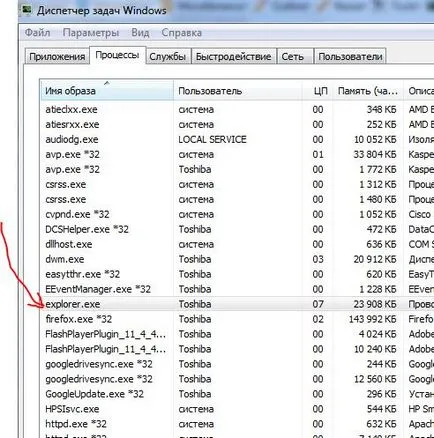Image resolution: width=434 pixels, height=438 pixels.
Task: Select FlashPlayerPlugin using 4 024 КБ
Action: click(237, 334)
